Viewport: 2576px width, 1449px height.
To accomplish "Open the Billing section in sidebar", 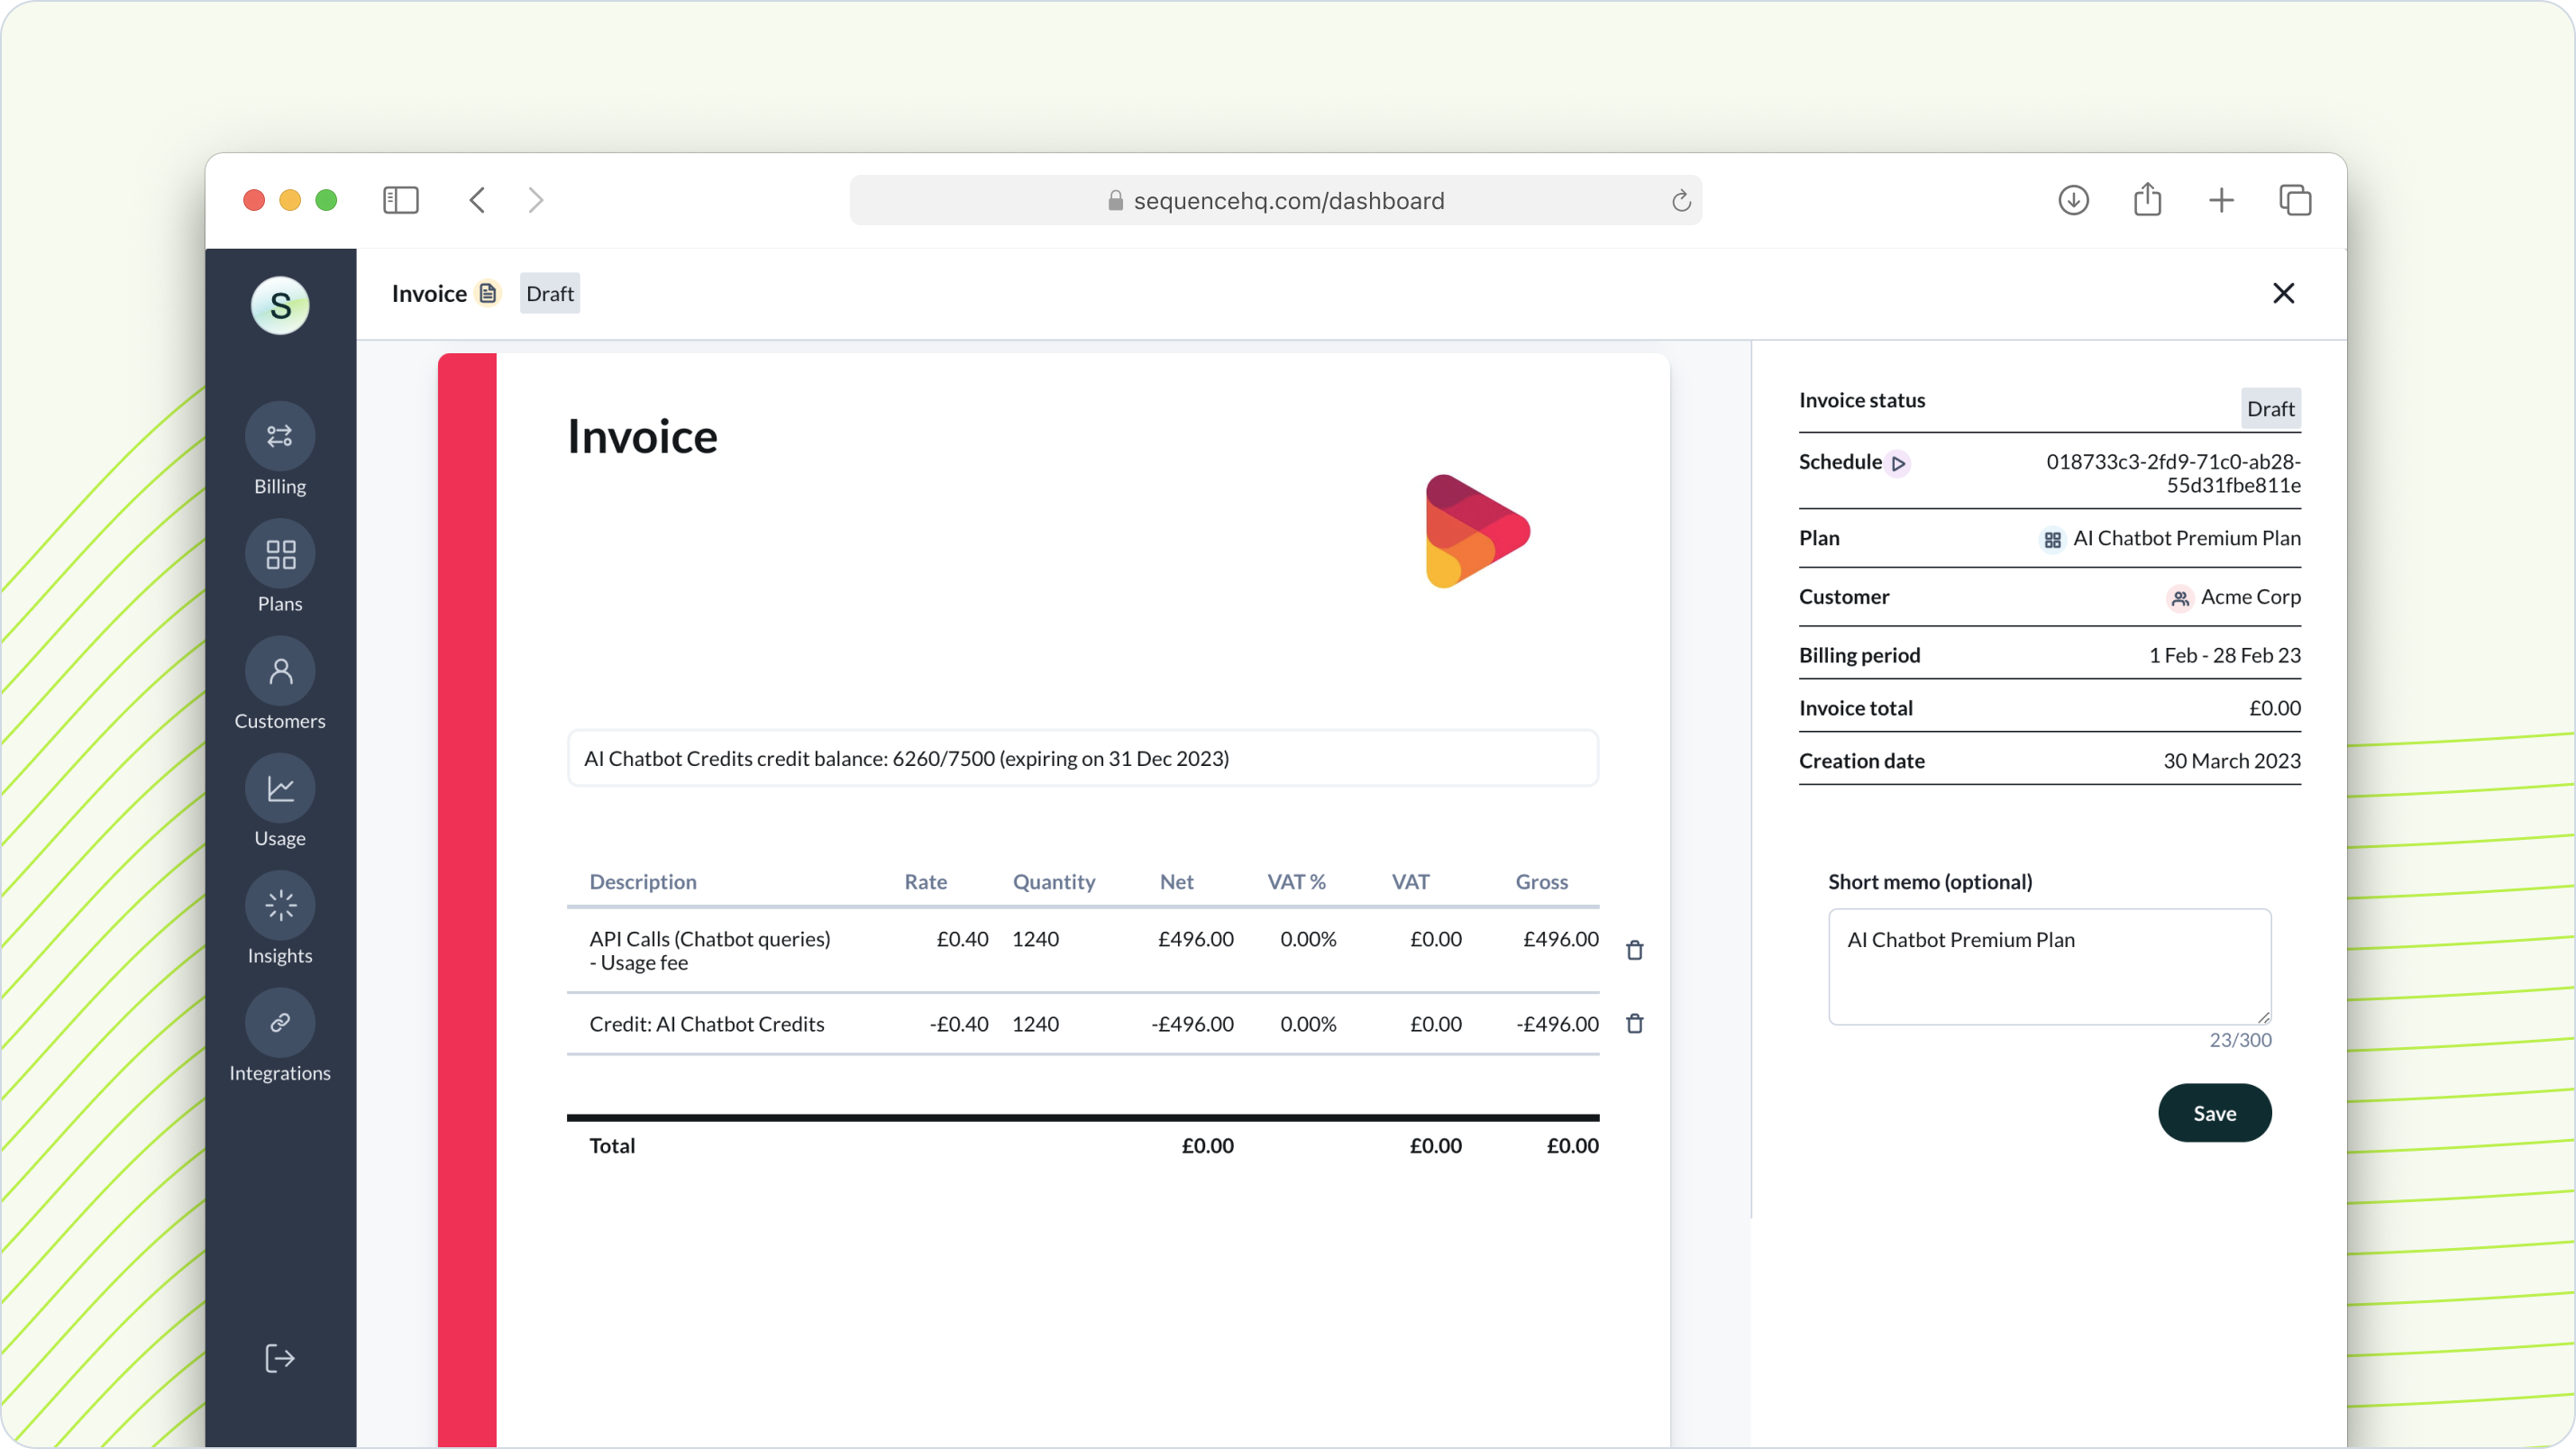I will point(280,436).
